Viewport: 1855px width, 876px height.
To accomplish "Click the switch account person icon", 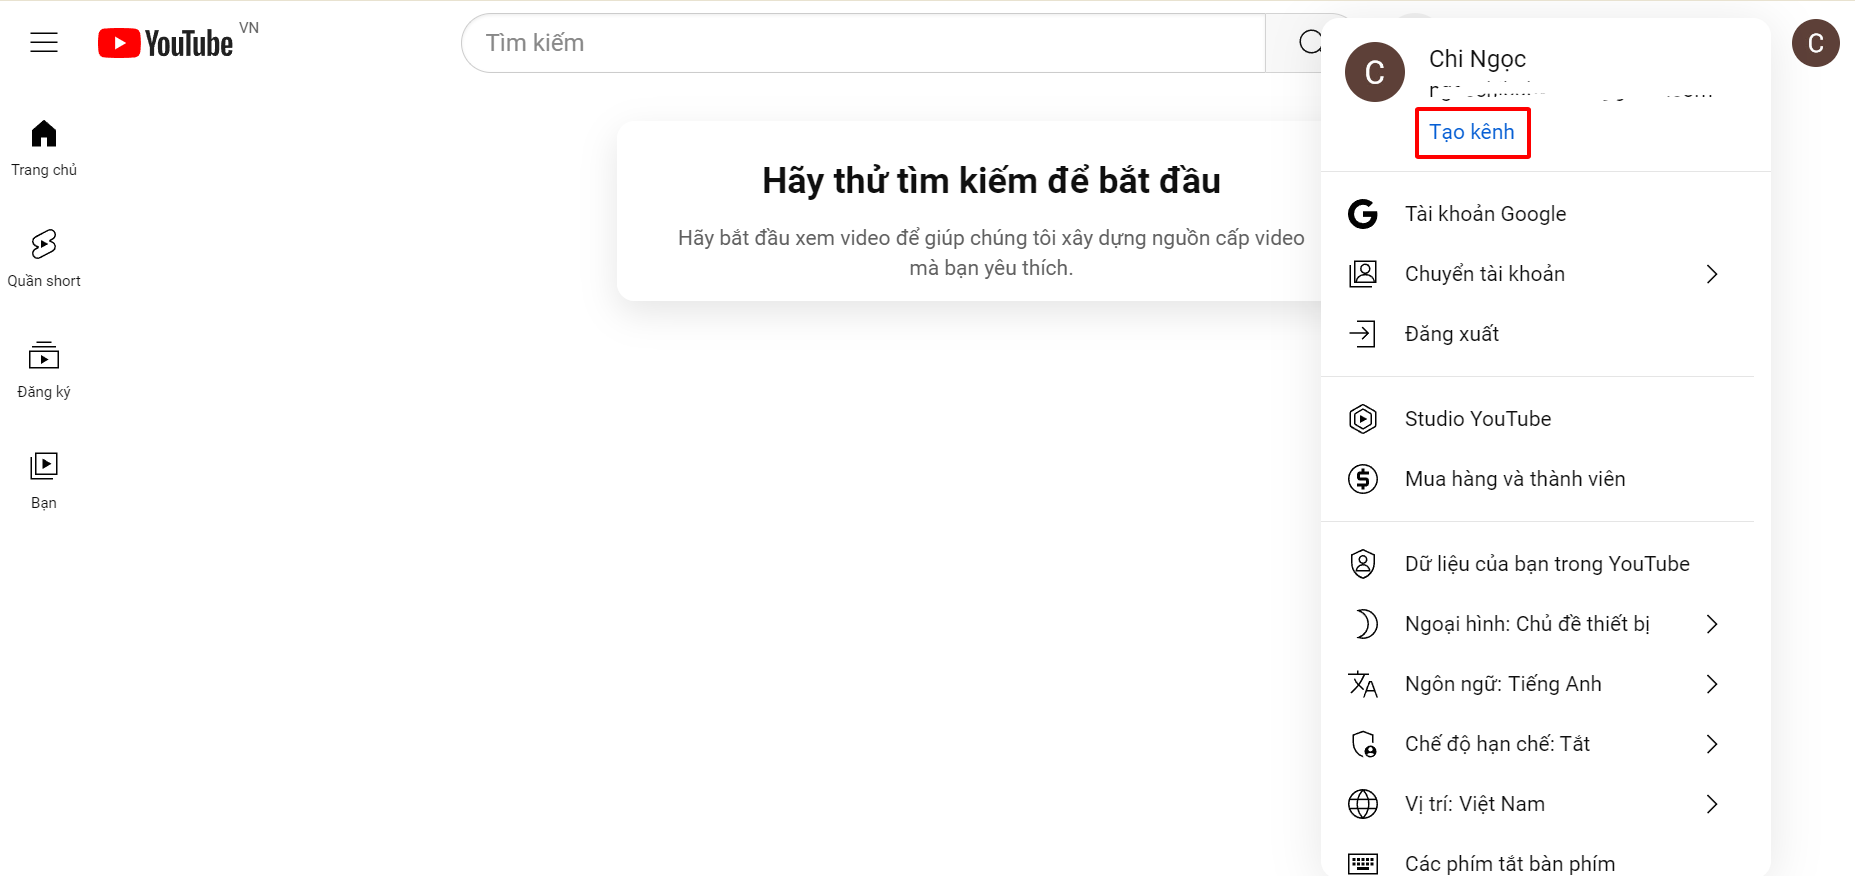I will 1363,274.
